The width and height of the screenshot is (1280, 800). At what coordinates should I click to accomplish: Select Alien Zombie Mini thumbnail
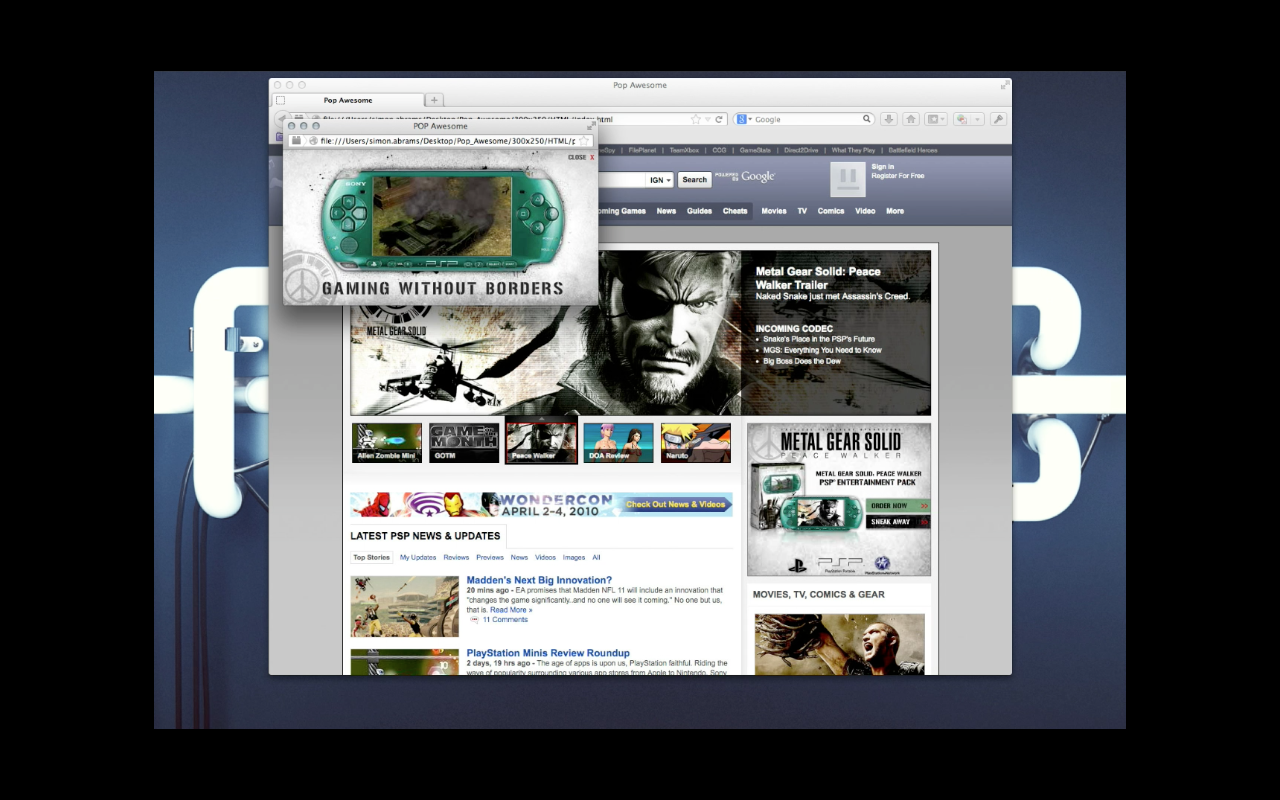387,443
